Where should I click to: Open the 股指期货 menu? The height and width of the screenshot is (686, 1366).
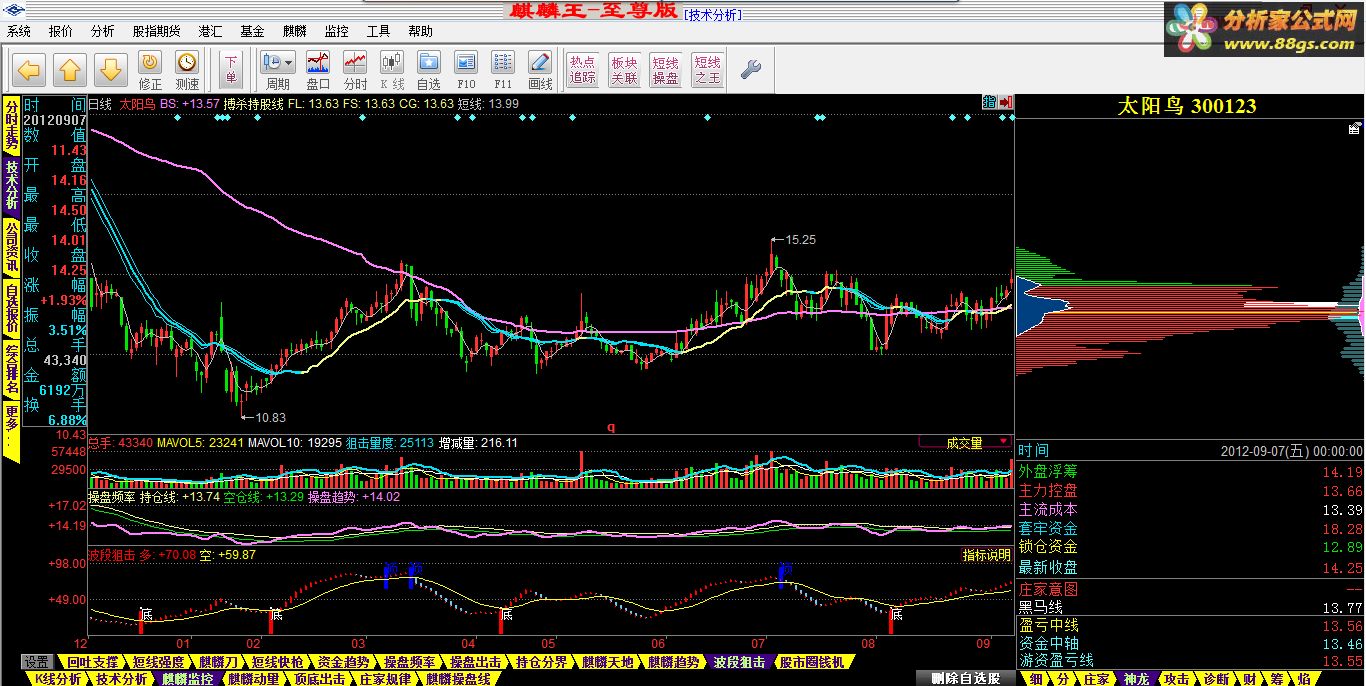157,31
